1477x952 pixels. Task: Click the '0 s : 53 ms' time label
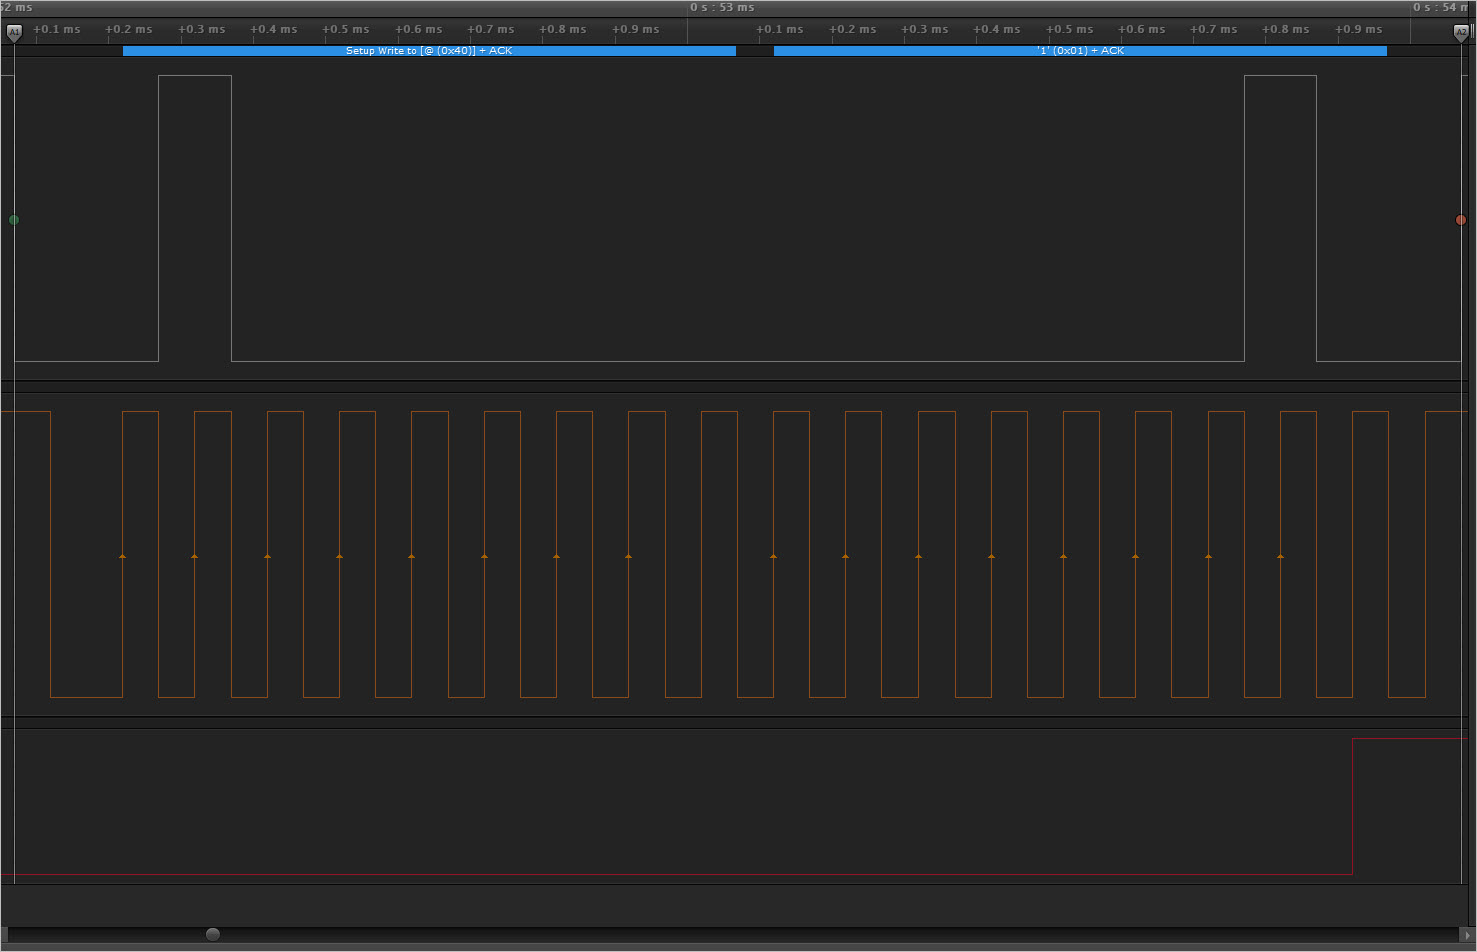pyautogui.click(x=722, y=7)
